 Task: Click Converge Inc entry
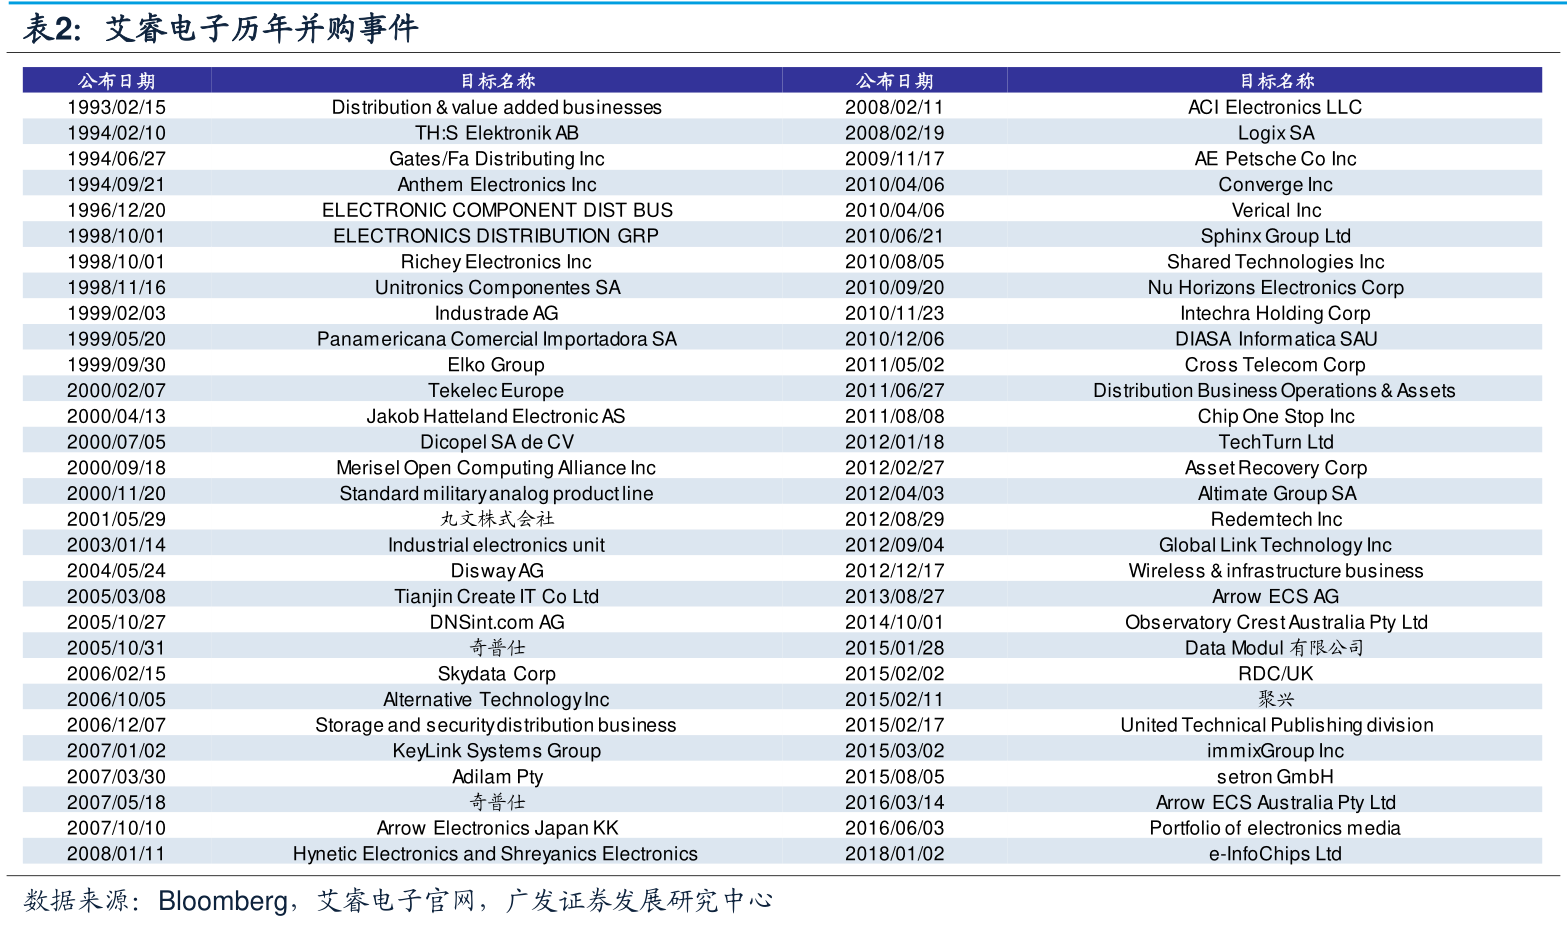pos(1276,185)
